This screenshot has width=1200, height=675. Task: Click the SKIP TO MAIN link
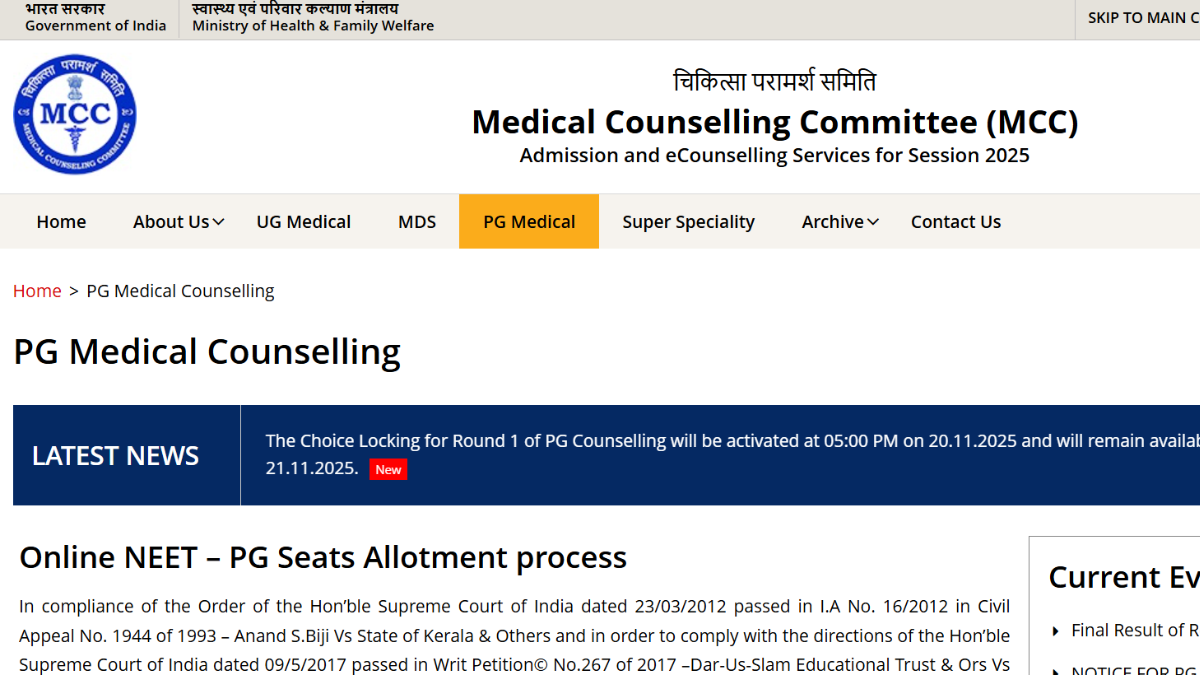tap(1141, 17)
